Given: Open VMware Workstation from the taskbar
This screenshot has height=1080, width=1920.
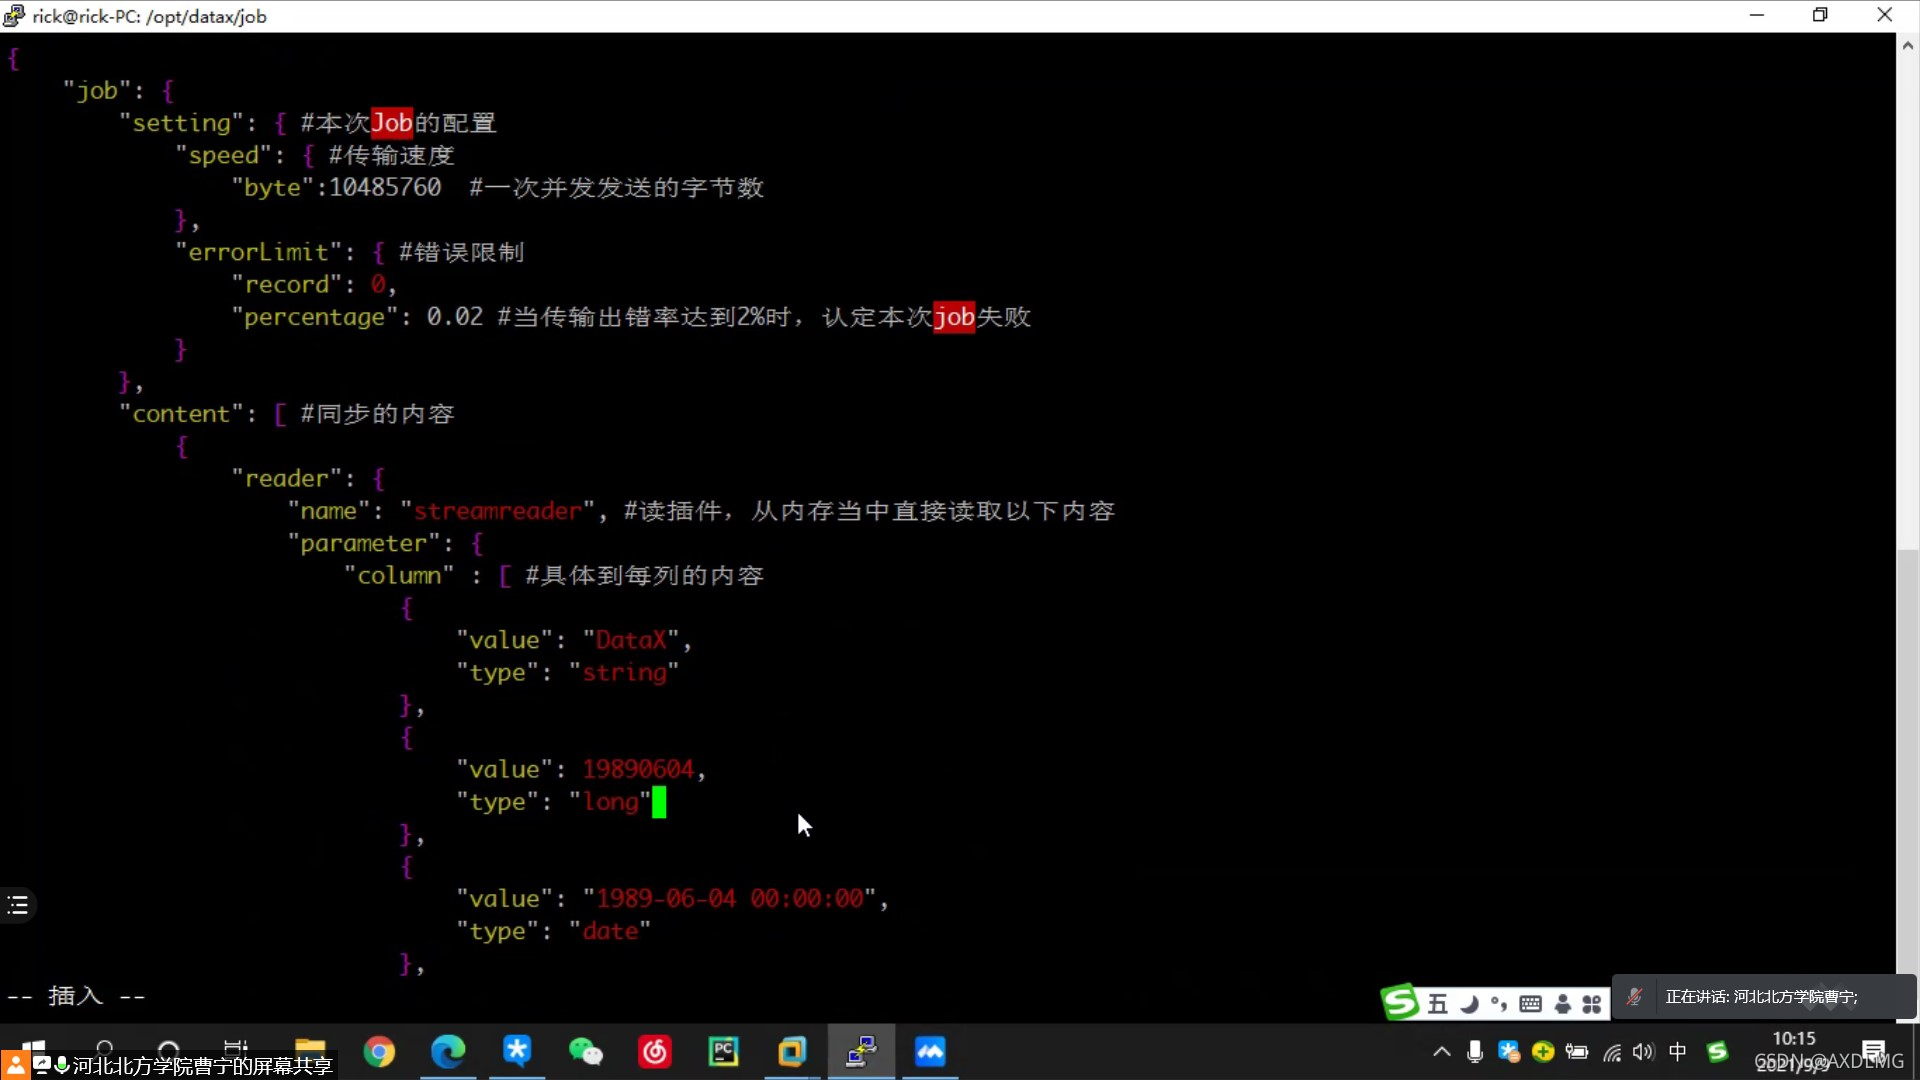Looking at the screenshot, I should (792, 1051).
